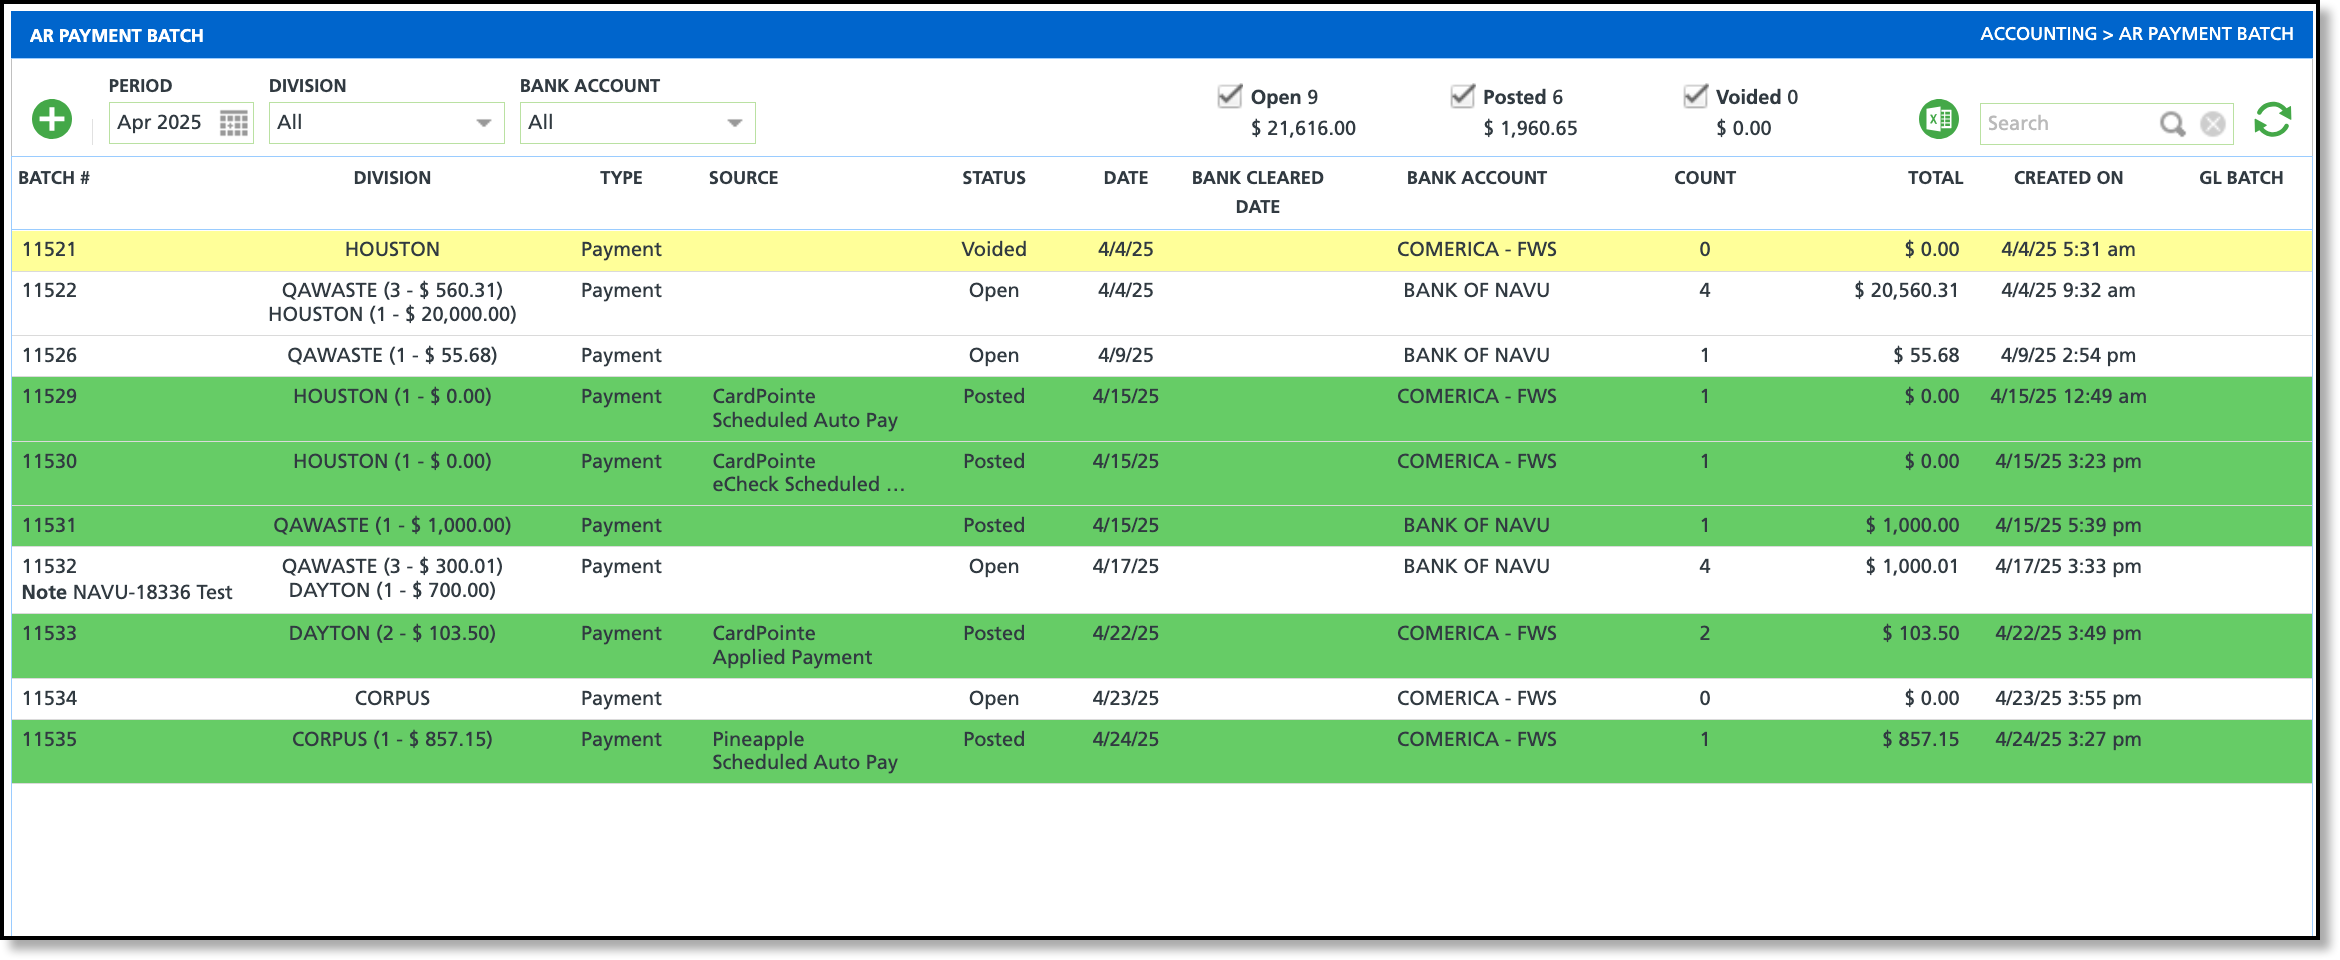Image resolution: width=2340 pixels, height=960 pixels.
Task: Toggle the Voided status filter checkbox
Action: (x=1696, y=96)
